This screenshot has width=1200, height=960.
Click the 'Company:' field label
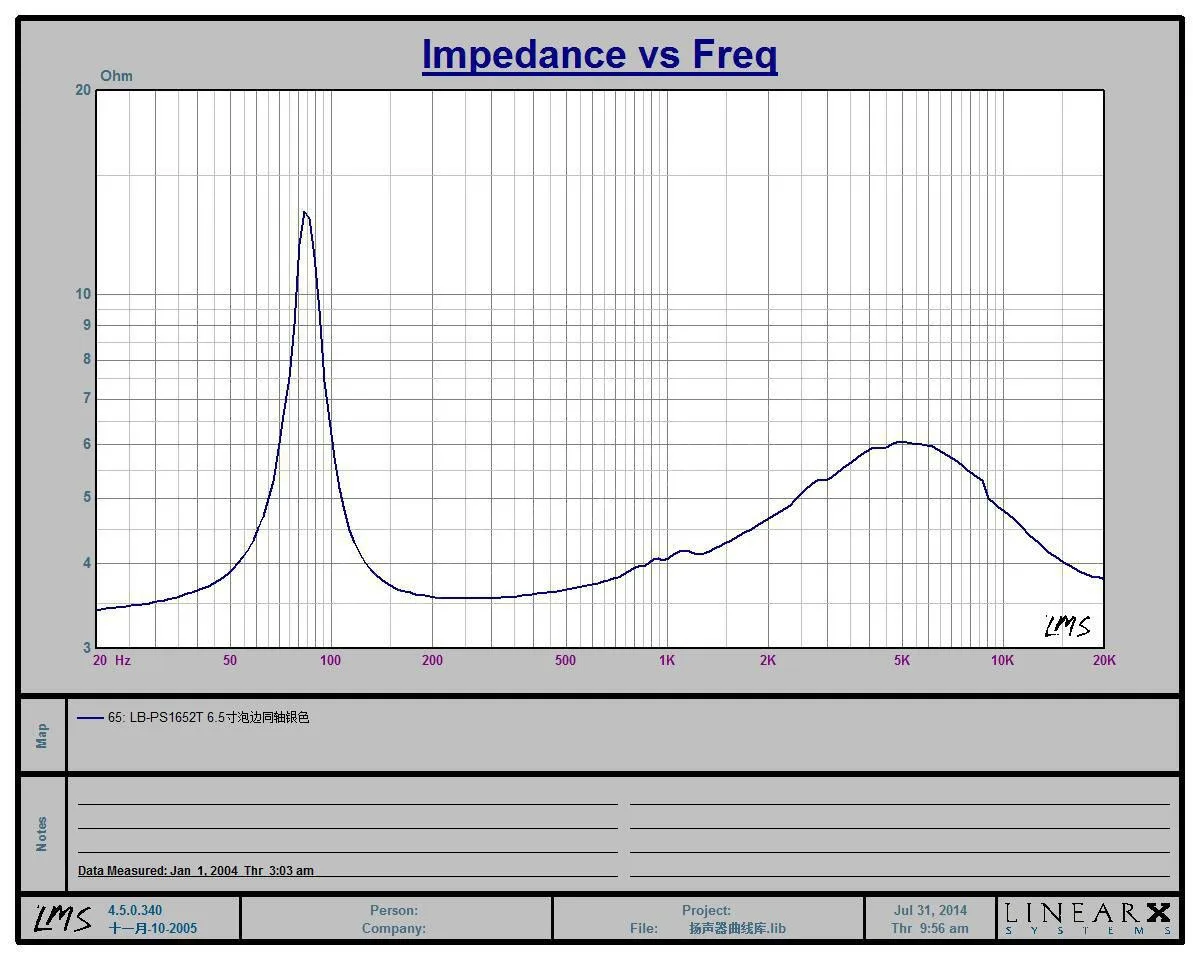coord(394,928)
